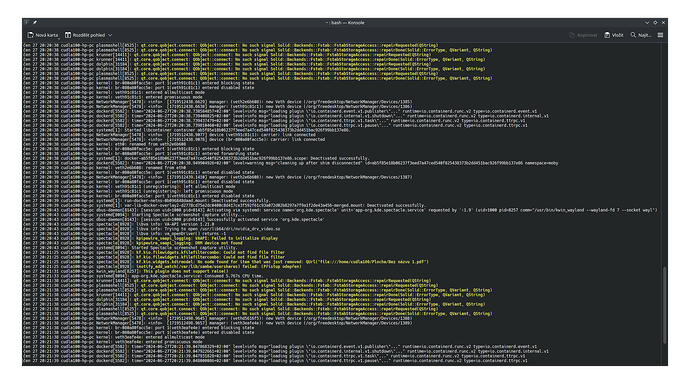Maximize the Konsole window

655,22
